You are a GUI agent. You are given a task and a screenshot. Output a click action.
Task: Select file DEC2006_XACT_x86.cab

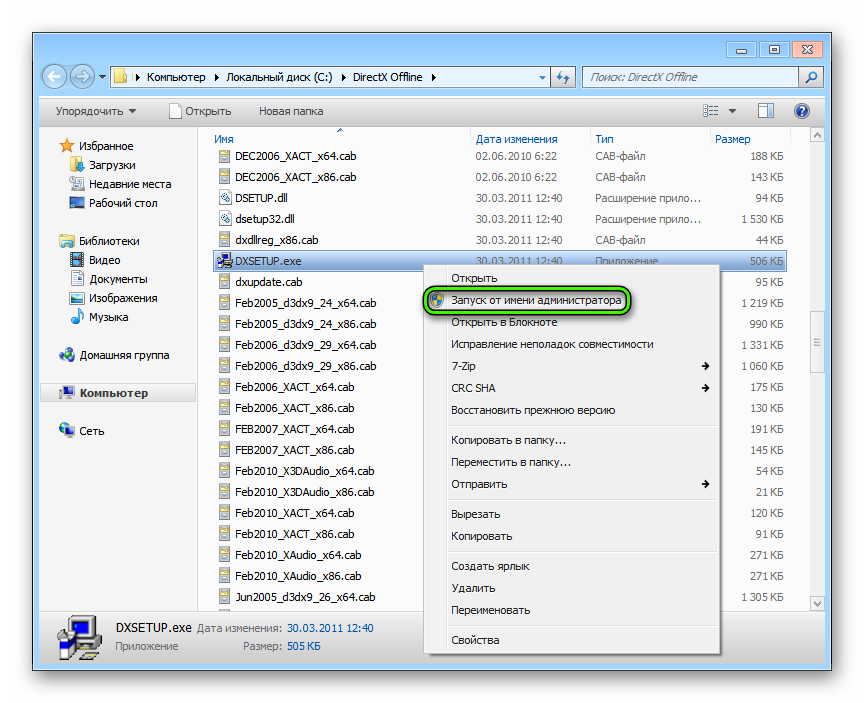click(295, 177)
